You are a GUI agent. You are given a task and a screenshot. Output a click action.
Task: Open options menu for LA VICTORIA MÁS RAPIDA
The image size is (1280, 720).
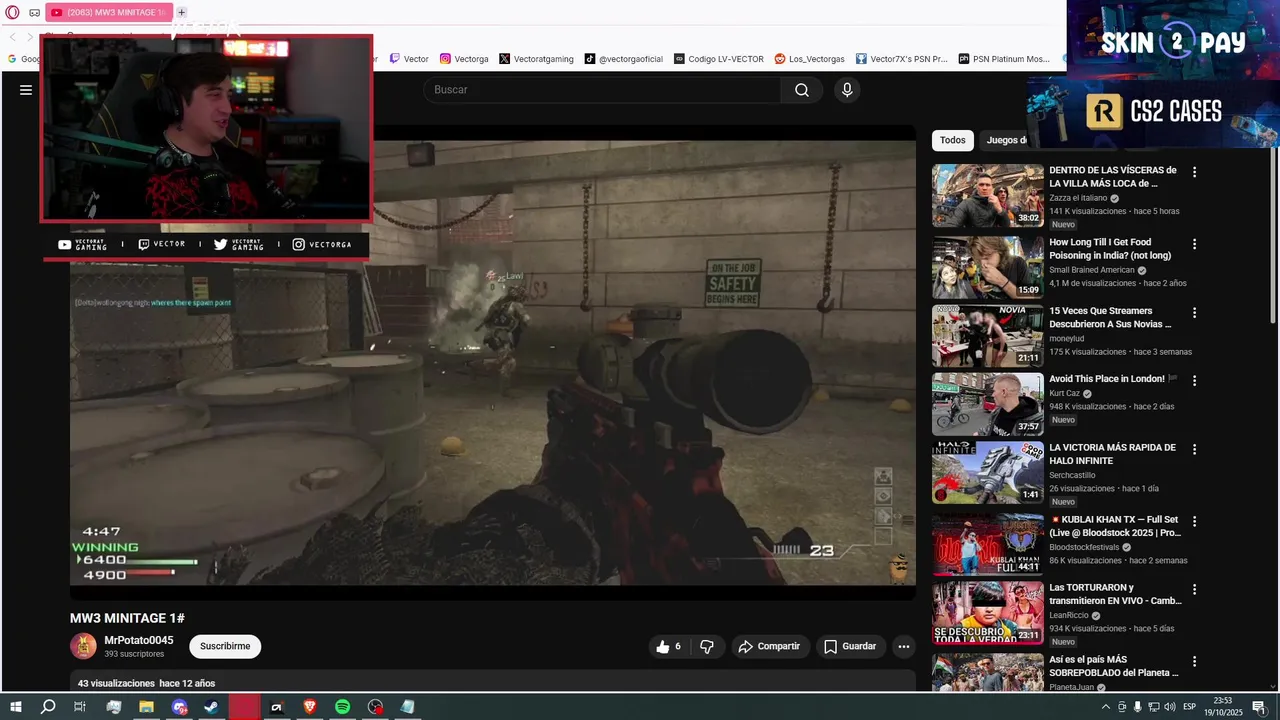point(1194,450)
